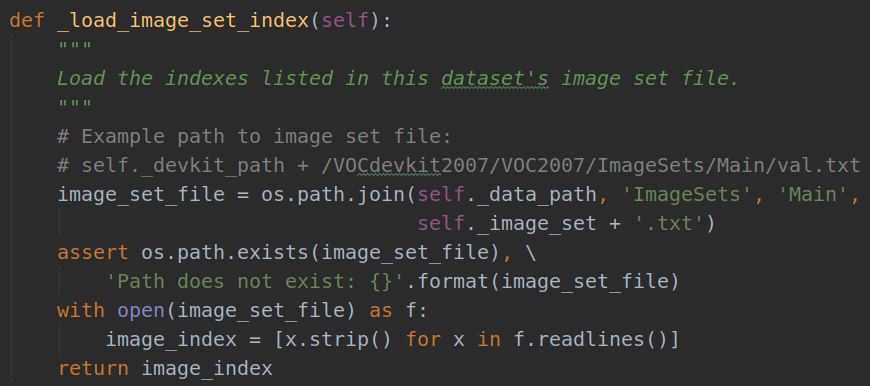Click the 'self' parameter in the function signature
This screenshot has width=870, height=386.
[x=345, y=21]
